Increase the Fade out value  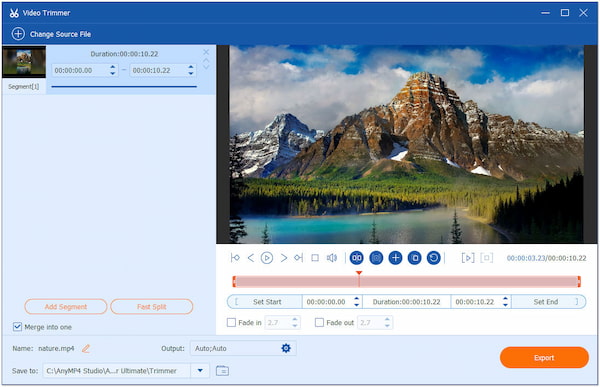(x=387, y=319)
